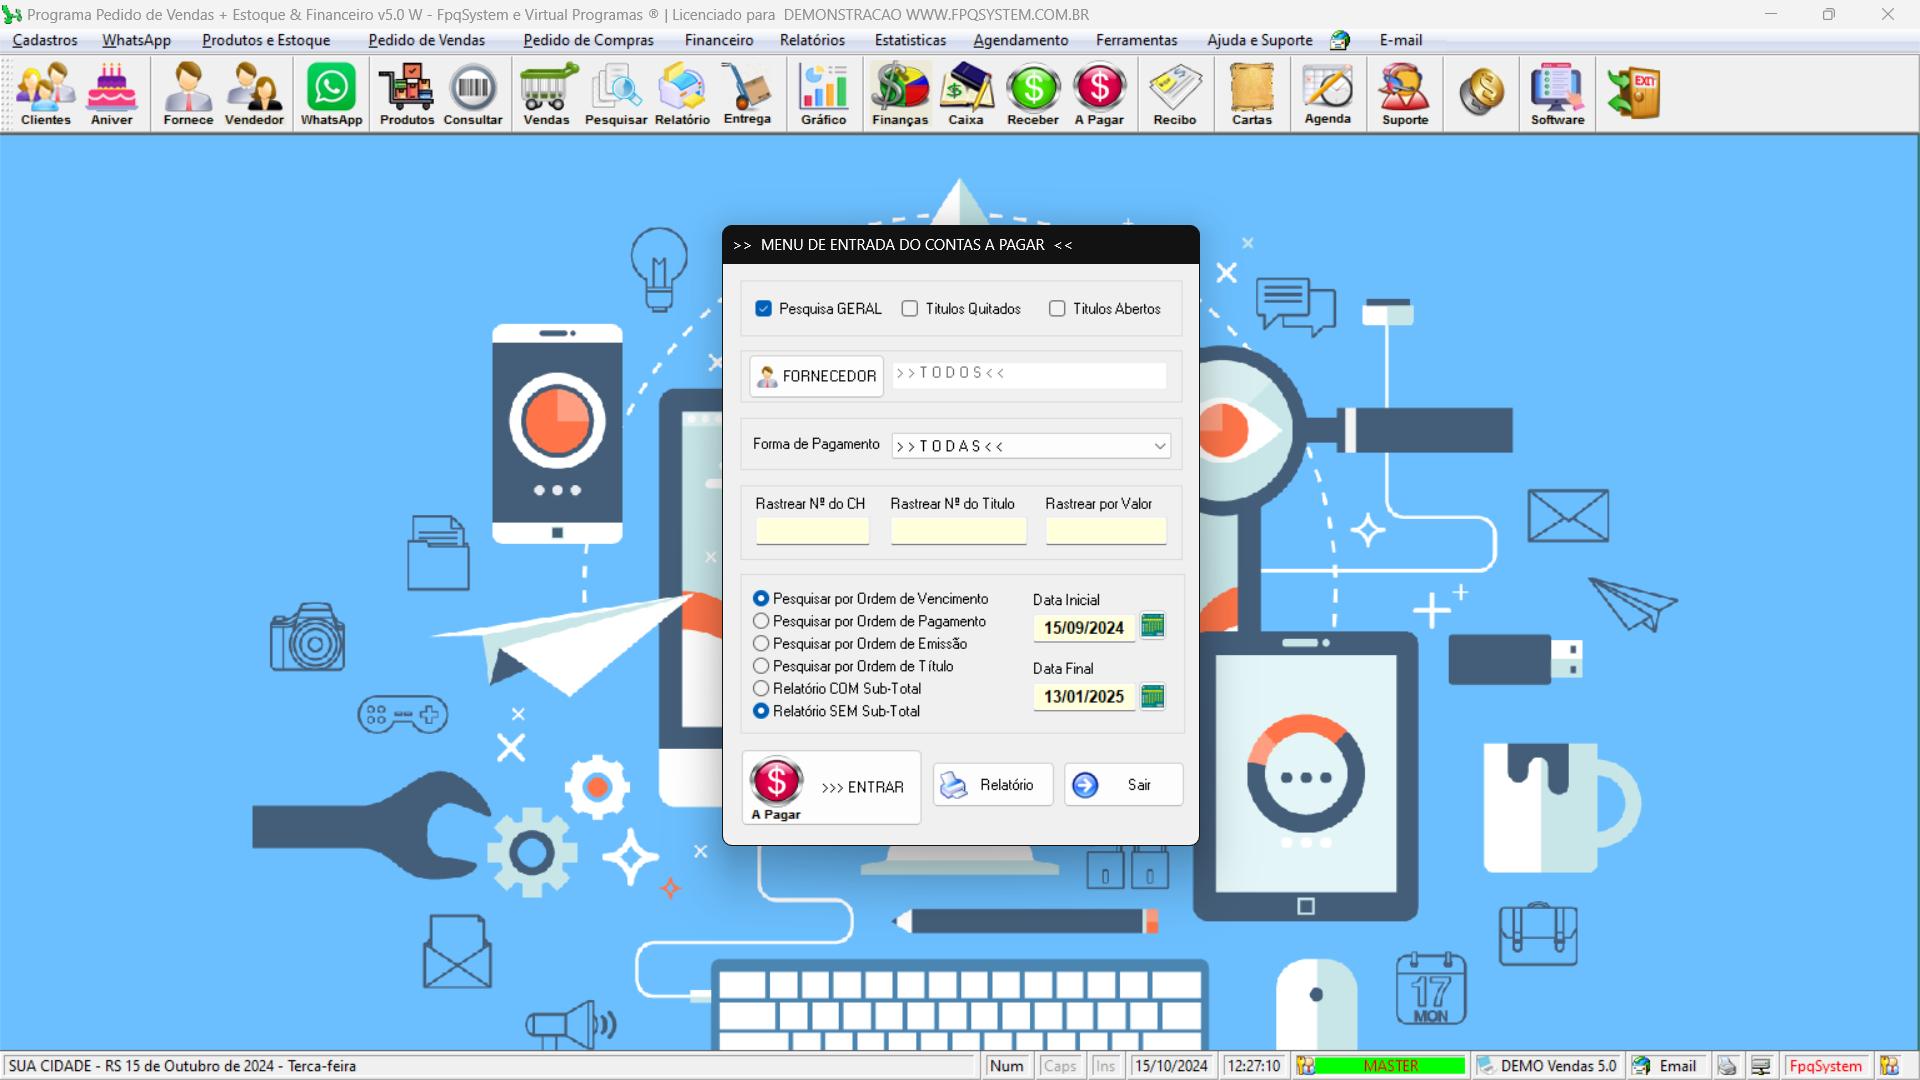
Task: Open the Financeiro menu
Action: [719, 40]
